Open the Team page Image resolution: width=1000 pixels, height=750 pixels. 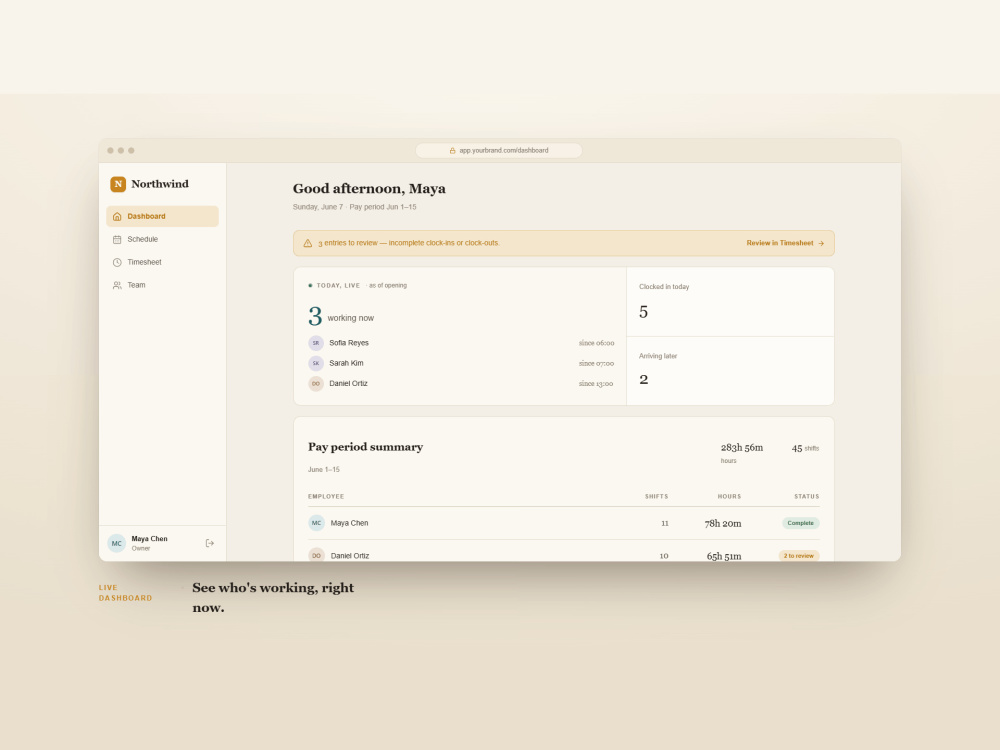(162, 285)
